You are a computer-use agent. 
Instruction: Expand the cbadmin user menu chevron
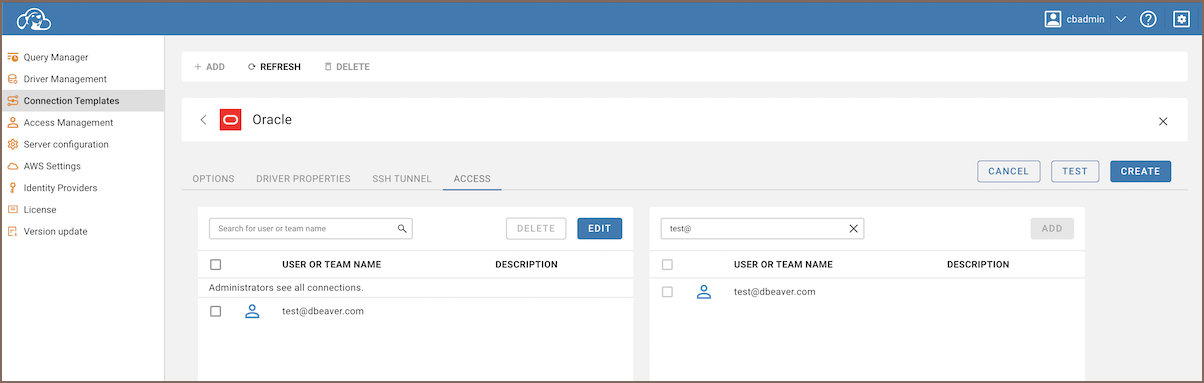(x=1120, y=19)
